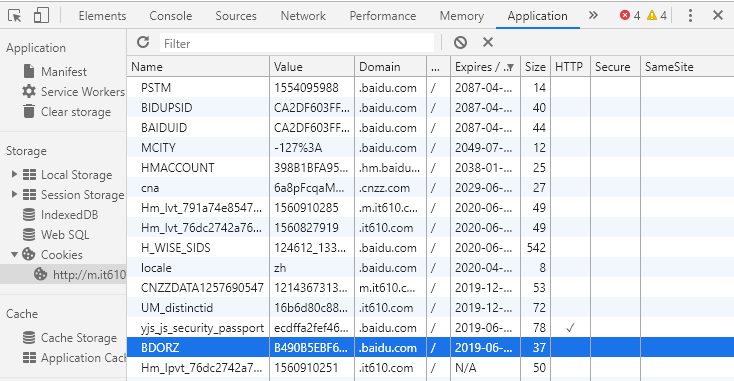
Task: Go to the Memory tab
Action: point(462,15)
